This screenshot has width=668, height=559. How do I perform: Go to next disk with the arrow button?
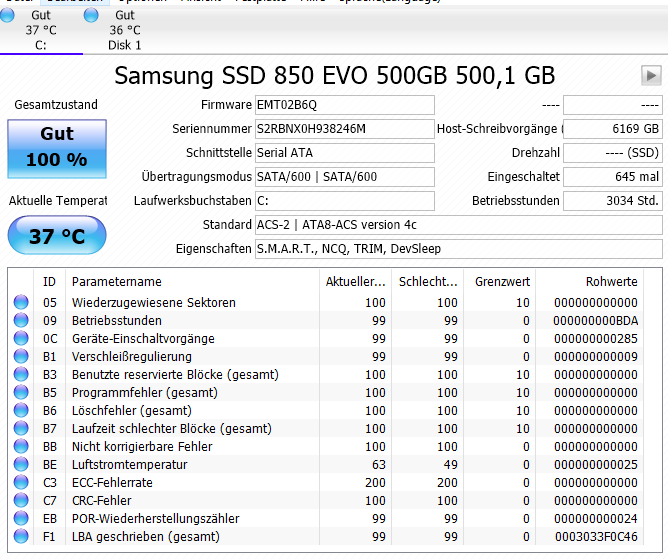pos(651,76)
